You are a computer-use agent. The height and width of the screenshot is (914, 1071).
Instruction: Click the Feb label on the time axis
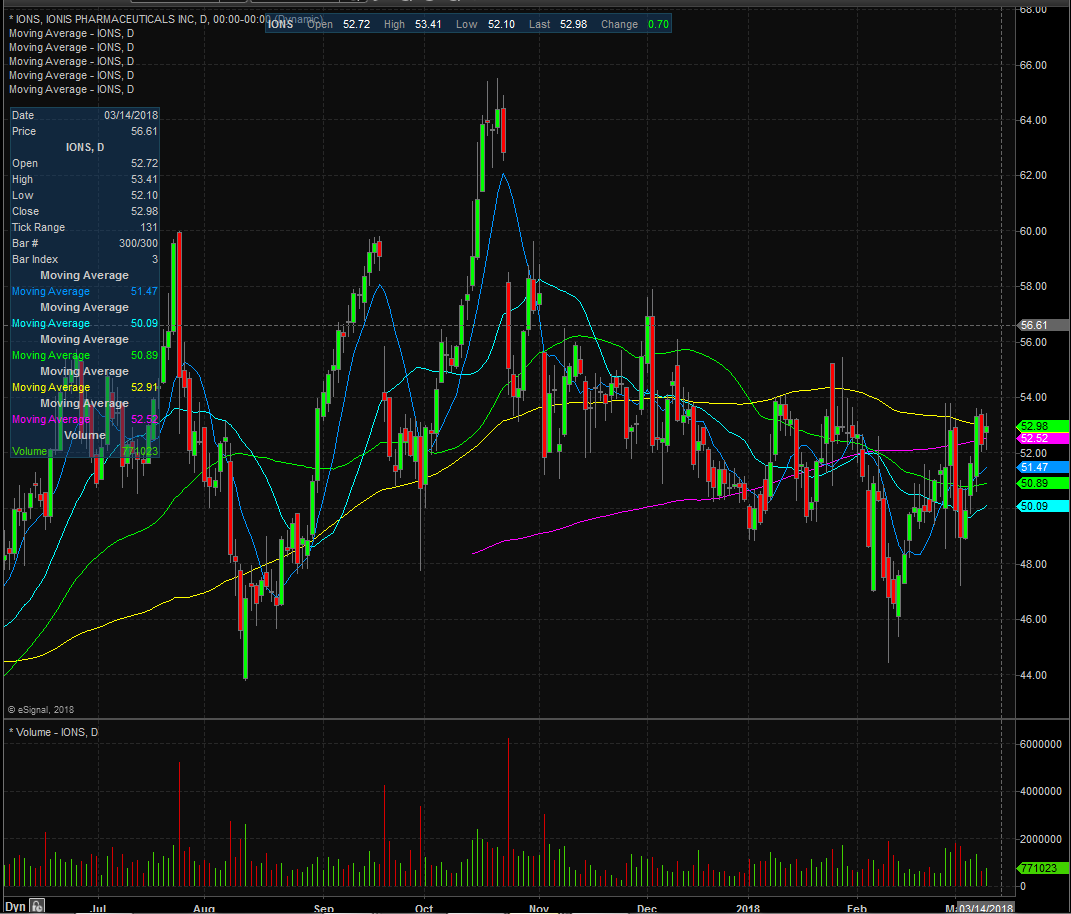pos(857,909)
